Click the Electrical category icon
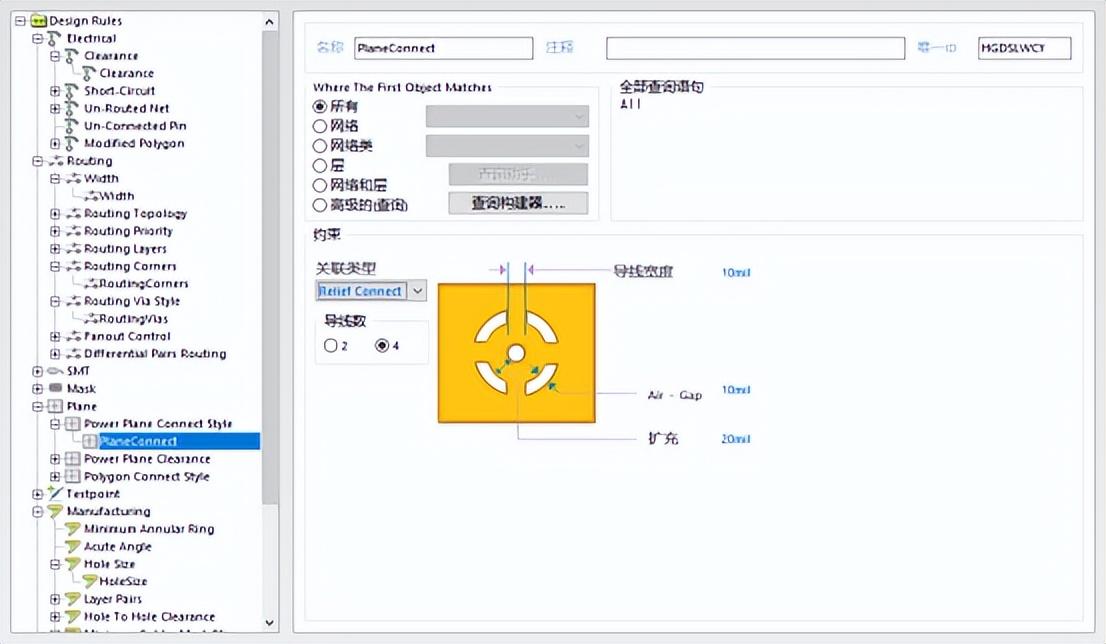This screenshot has height=644, width=1106. 54,39
